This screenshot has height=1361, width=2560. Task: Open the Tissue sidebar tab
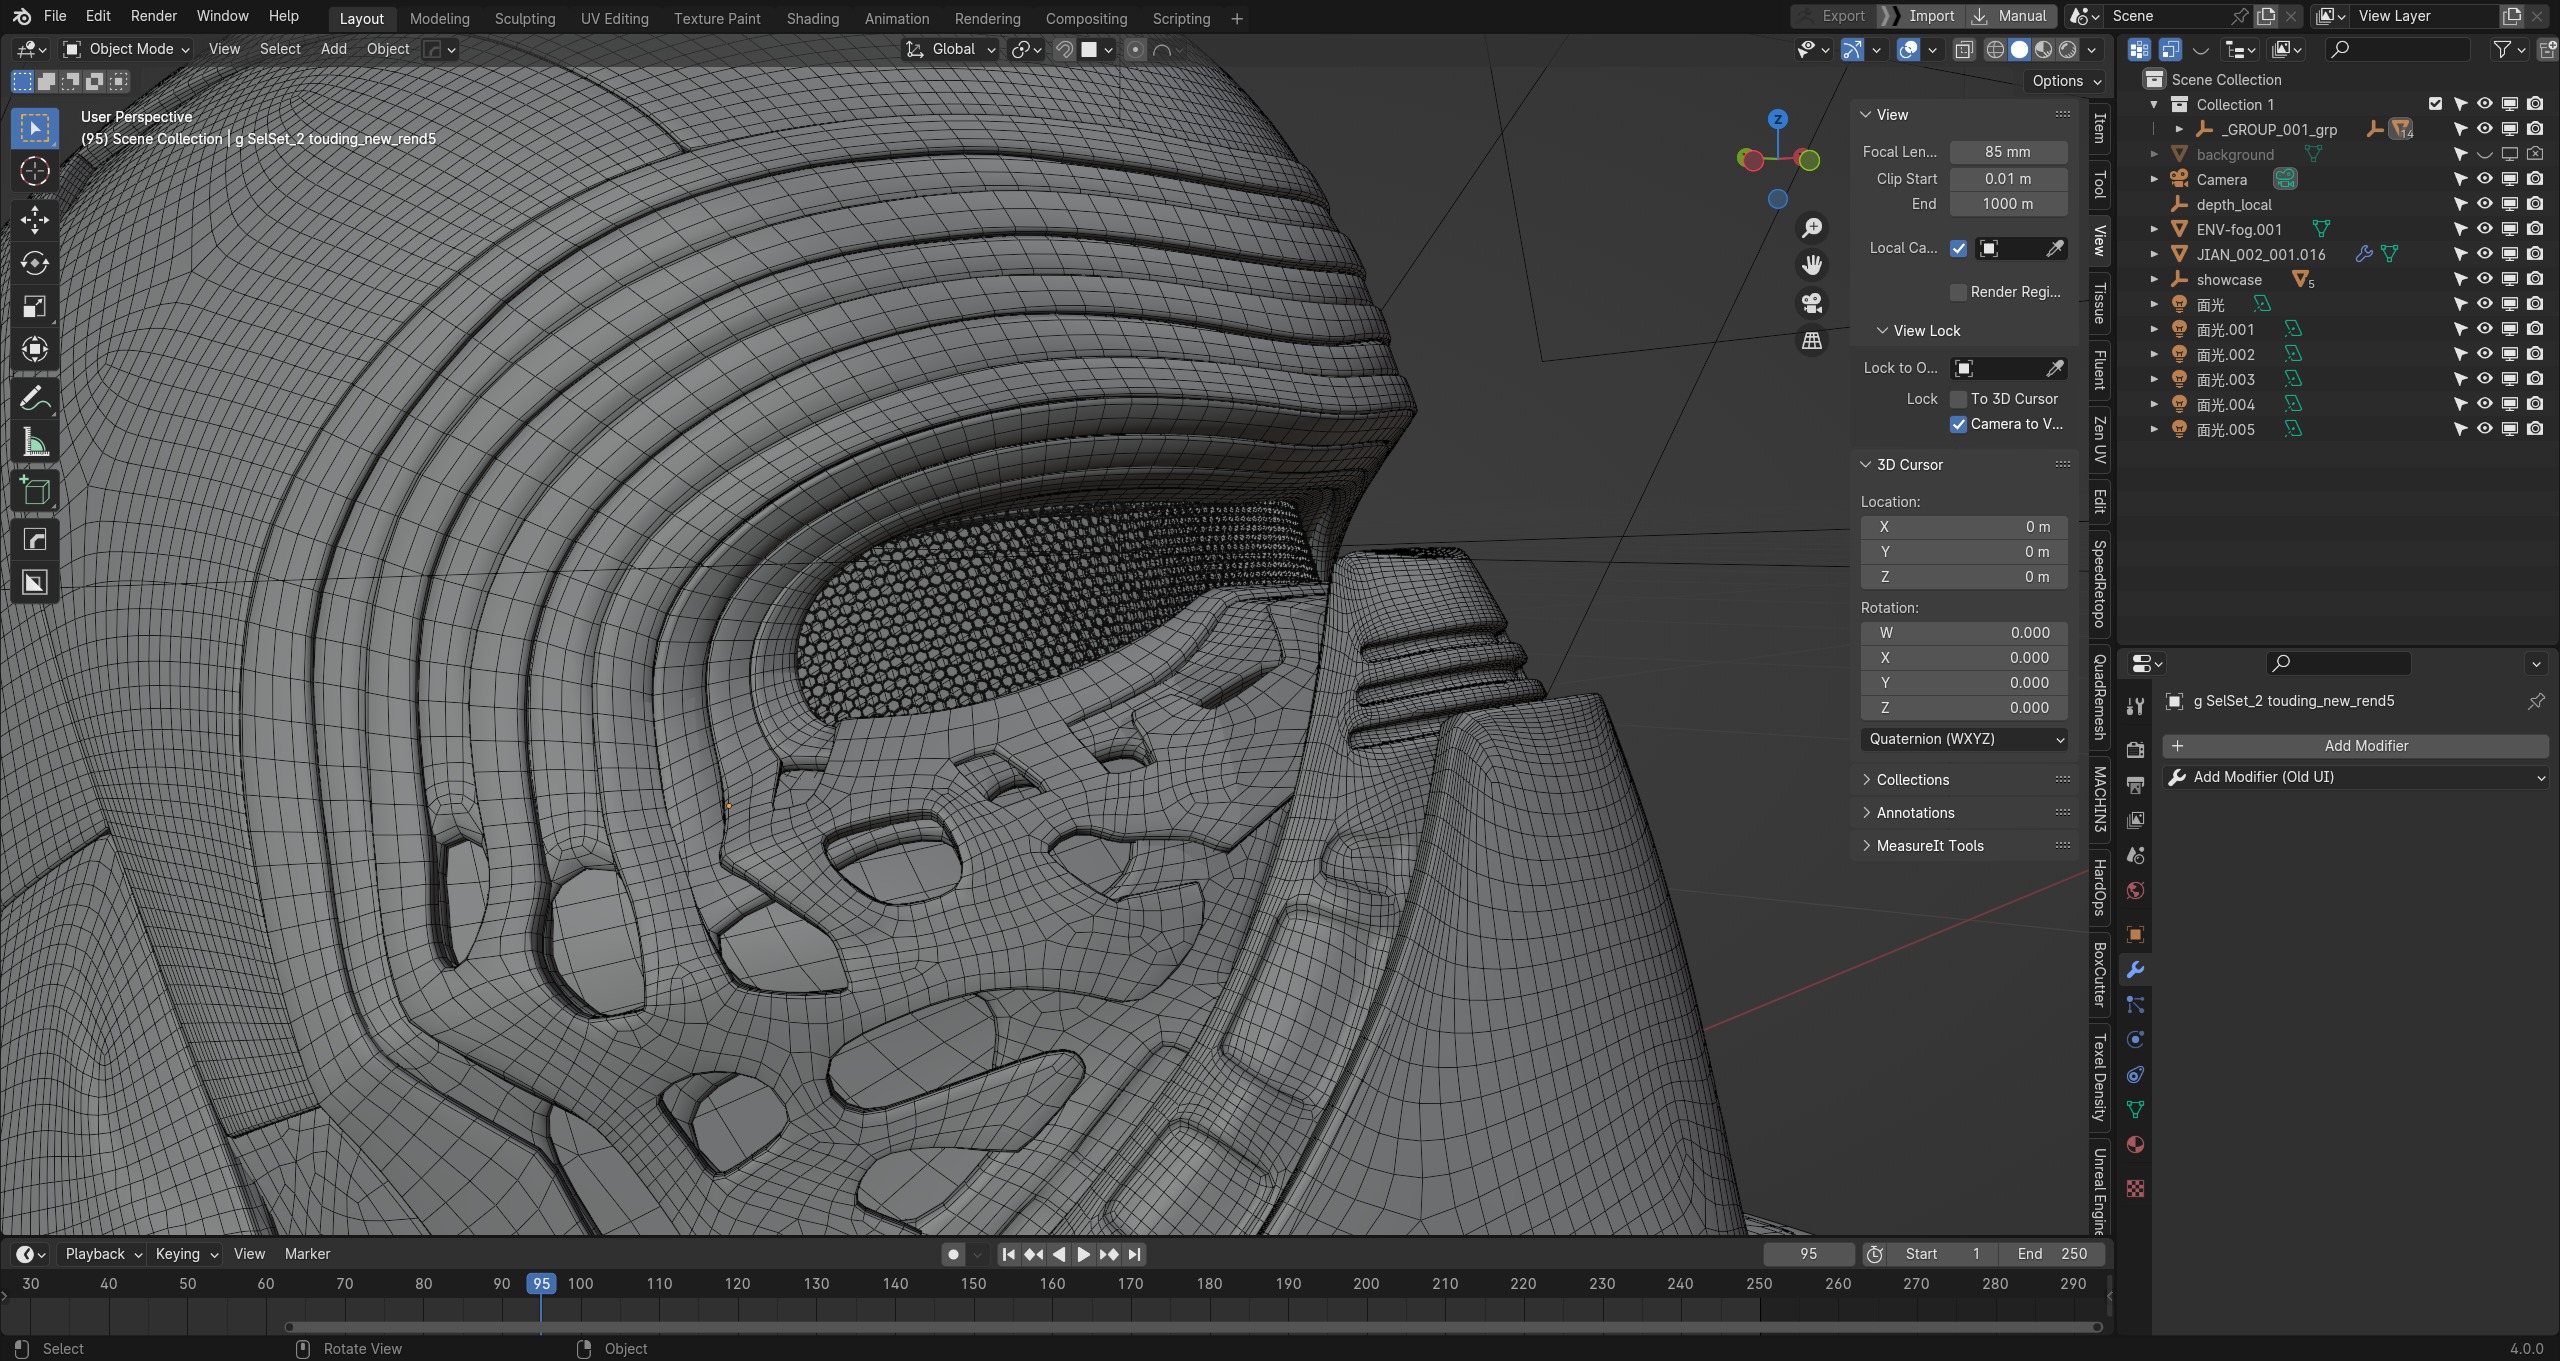click(2100, 303)
